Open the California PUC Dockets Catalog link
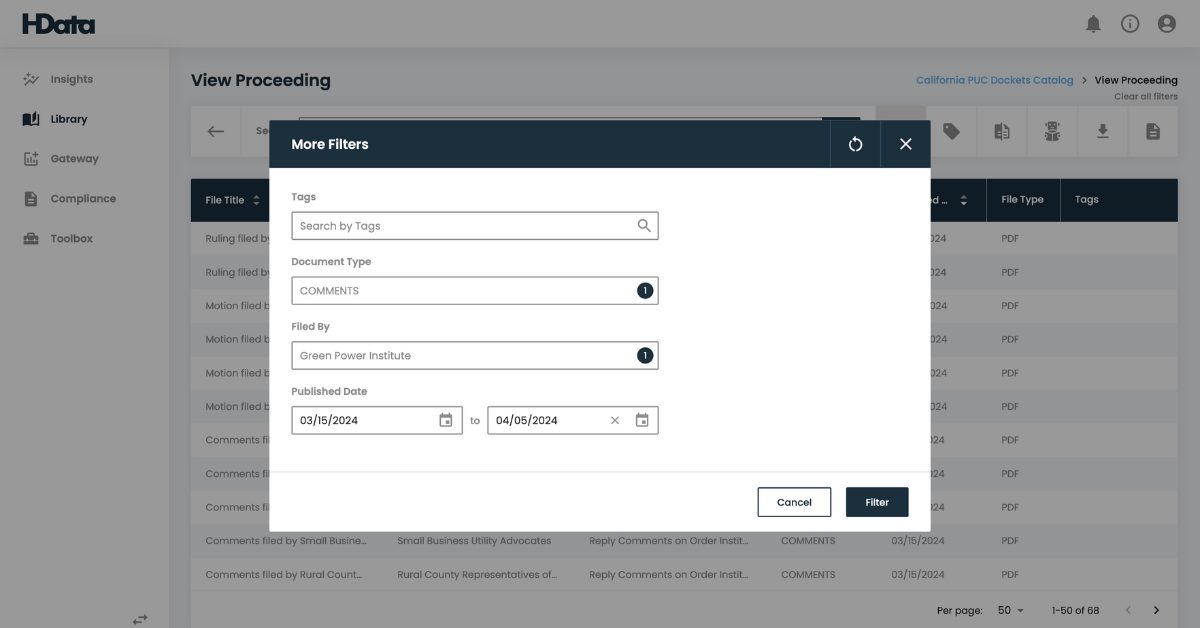Image resolution: width=1200 pixels, height=628 pixels. tap(994, 80)
